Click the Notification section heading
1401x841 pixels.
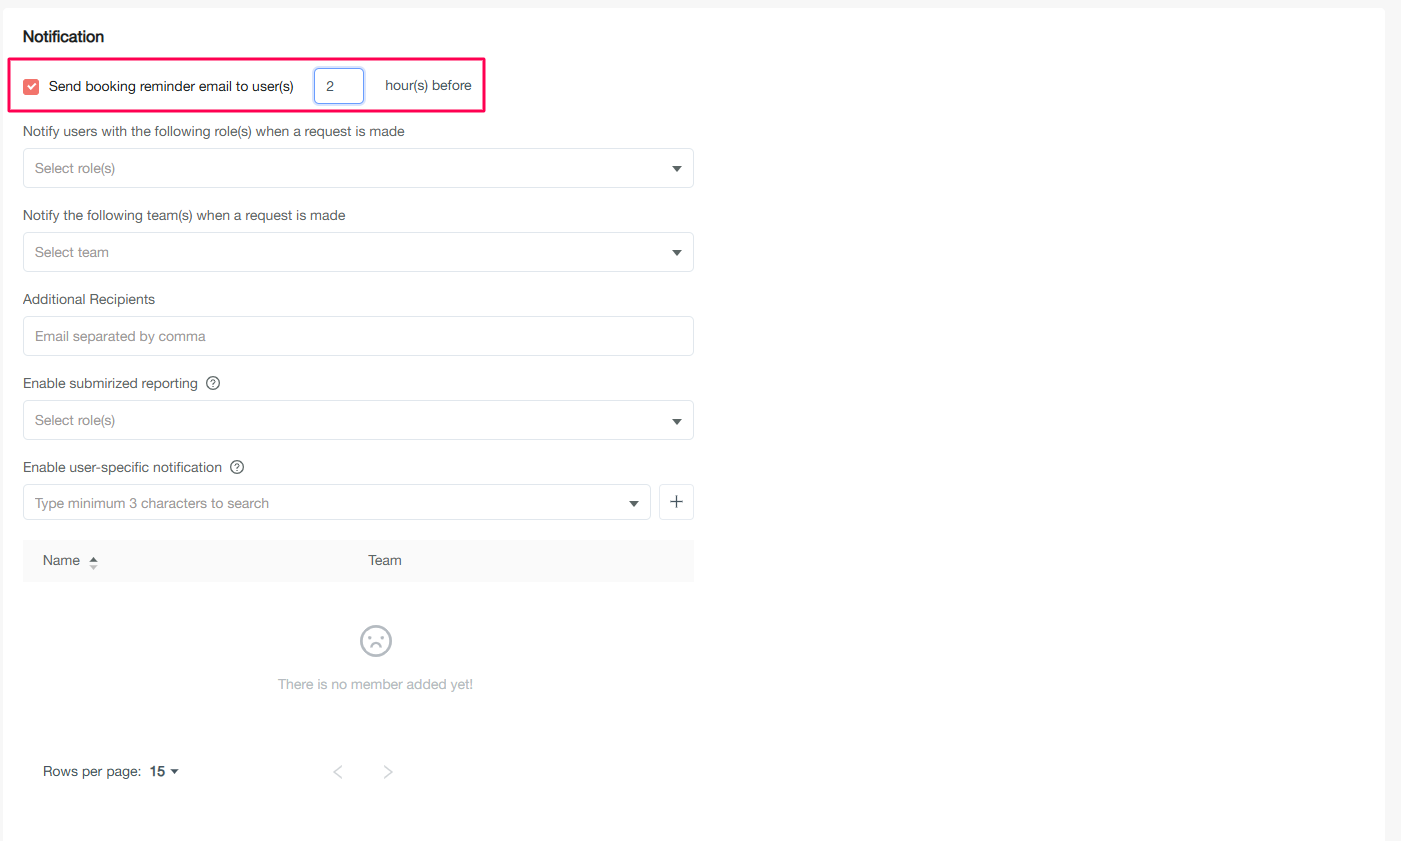[63, 36]
